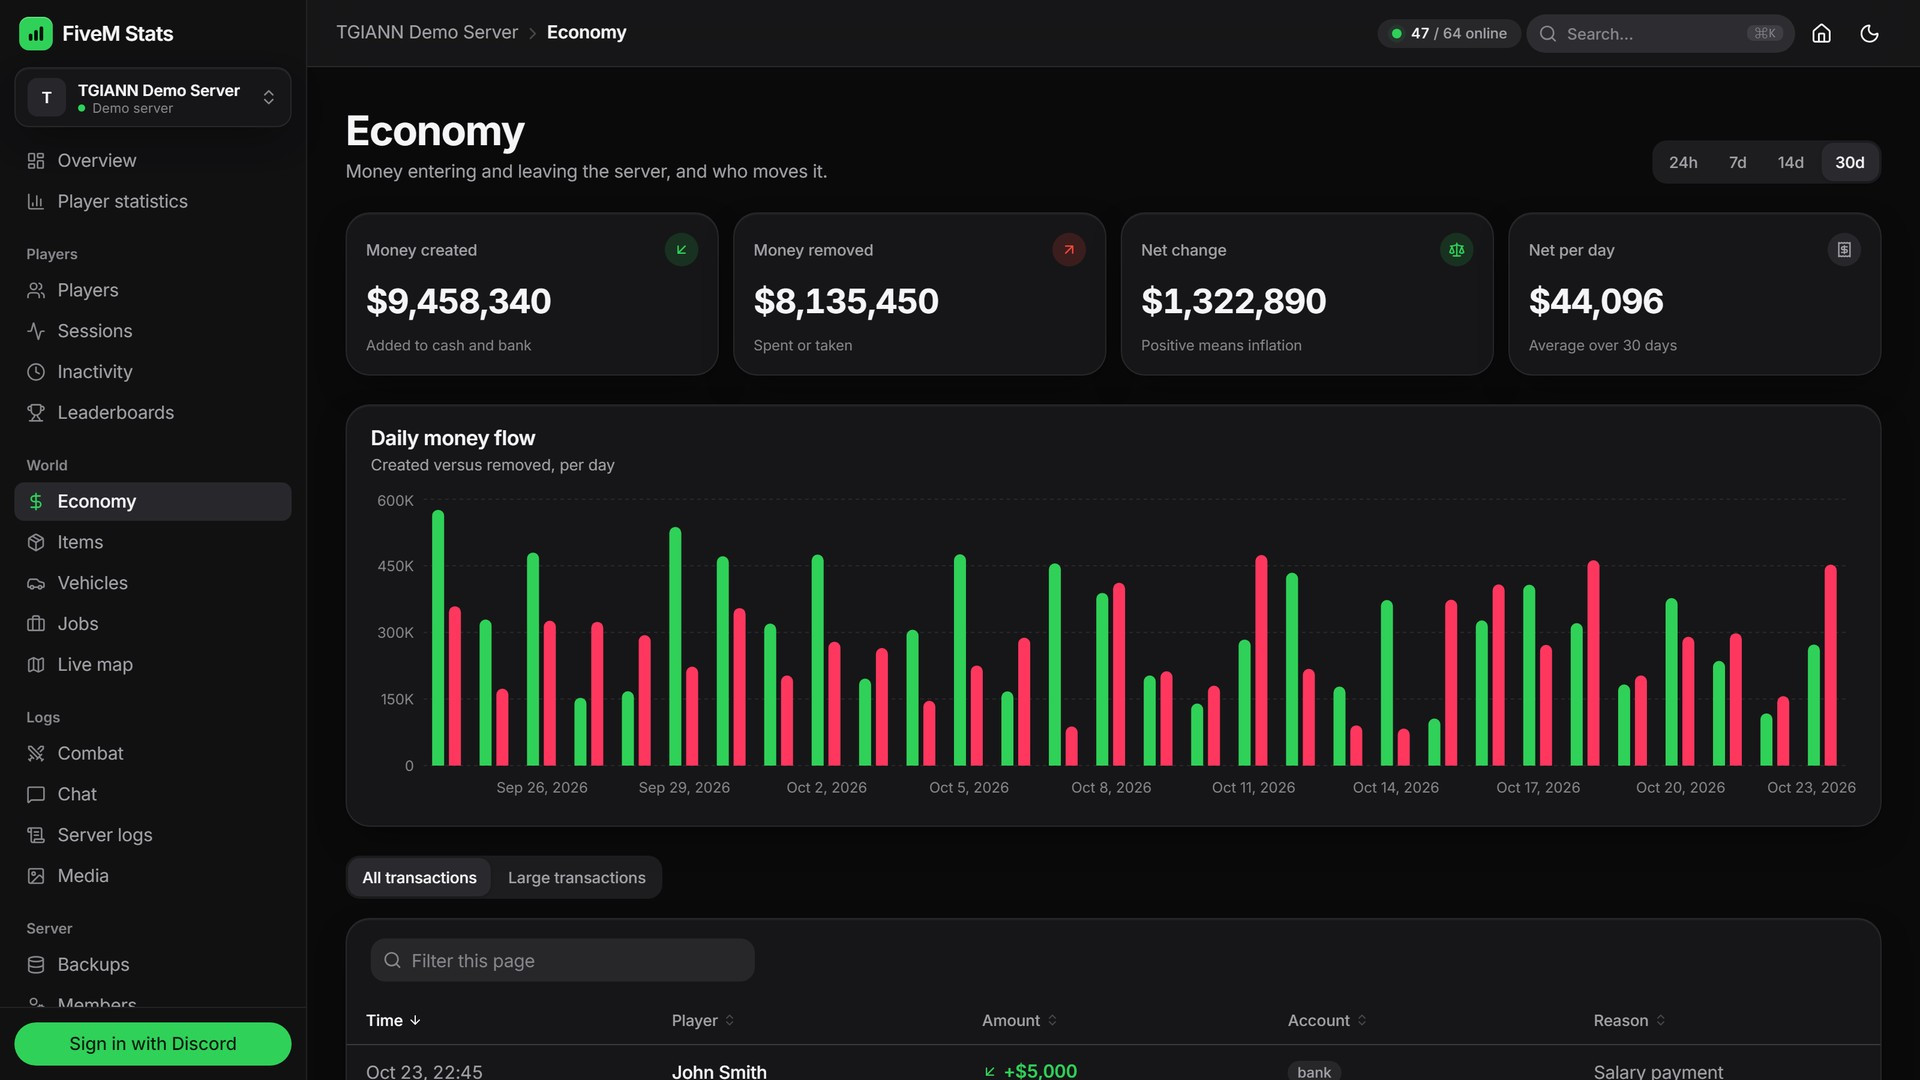Go to Players list
The height and width of the screenshot is (1080, 1920).
click(x=153, y=290)
